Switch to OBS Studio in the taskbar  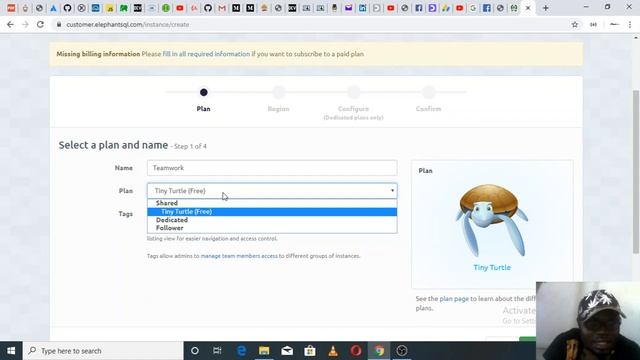click(402, 351)
